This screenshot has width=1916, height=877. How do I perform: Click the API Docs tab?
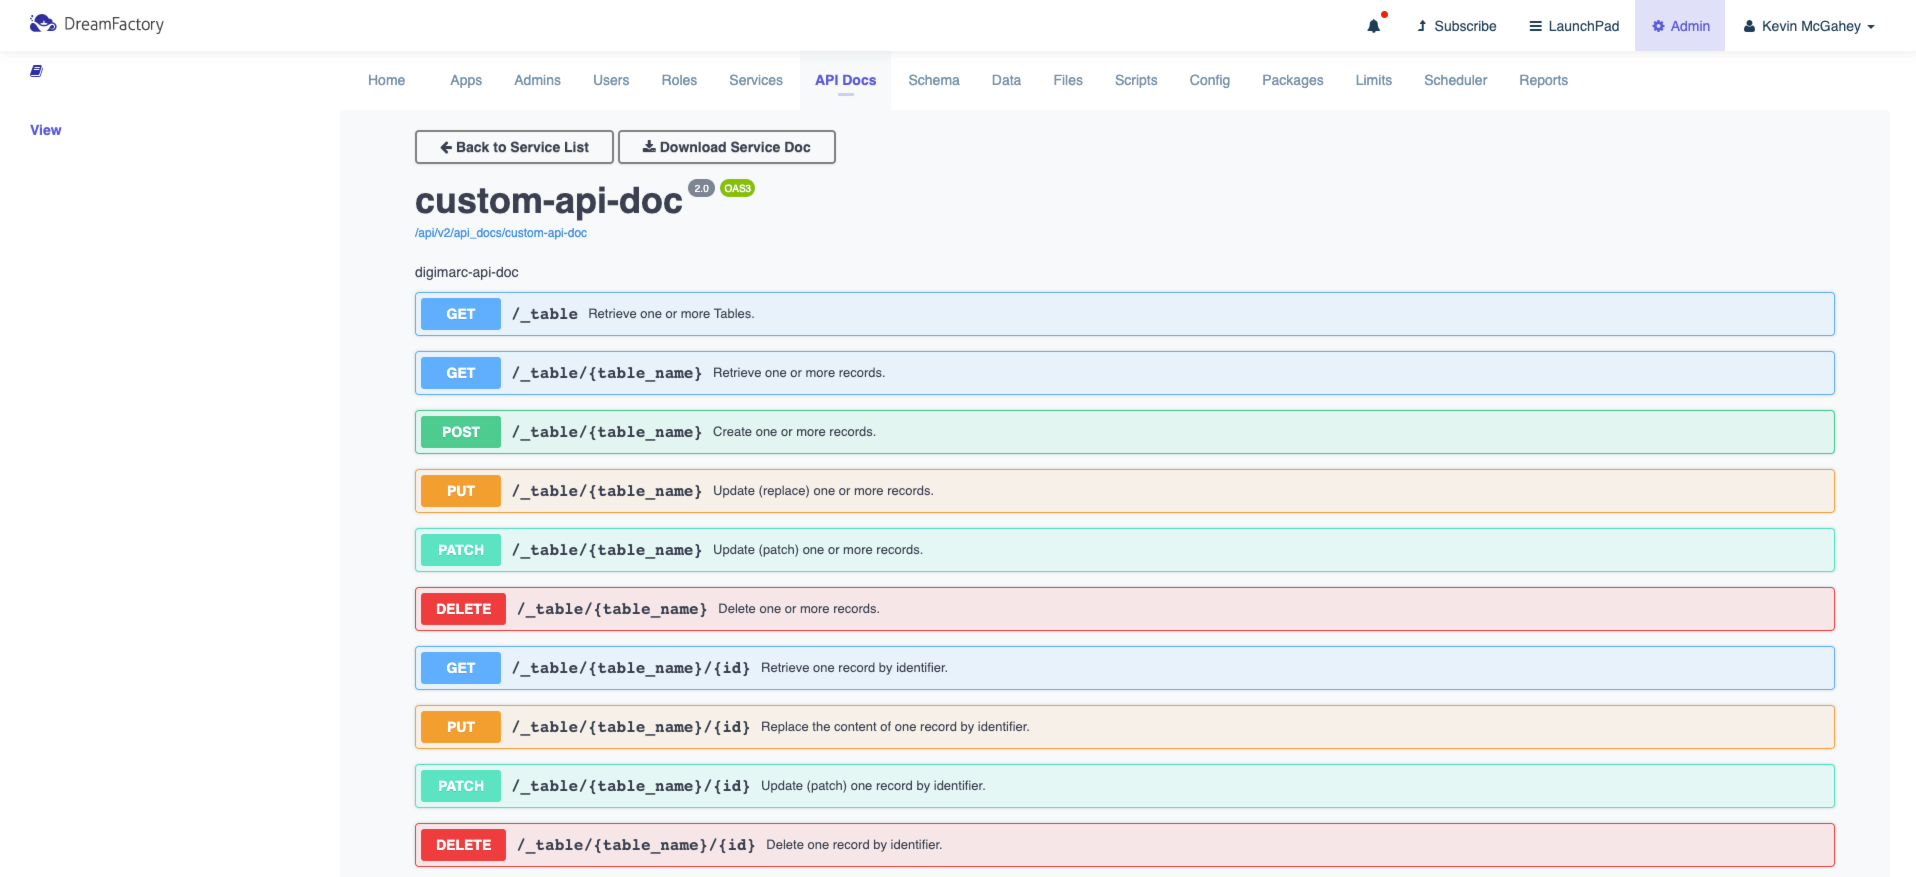click(845, 80)
